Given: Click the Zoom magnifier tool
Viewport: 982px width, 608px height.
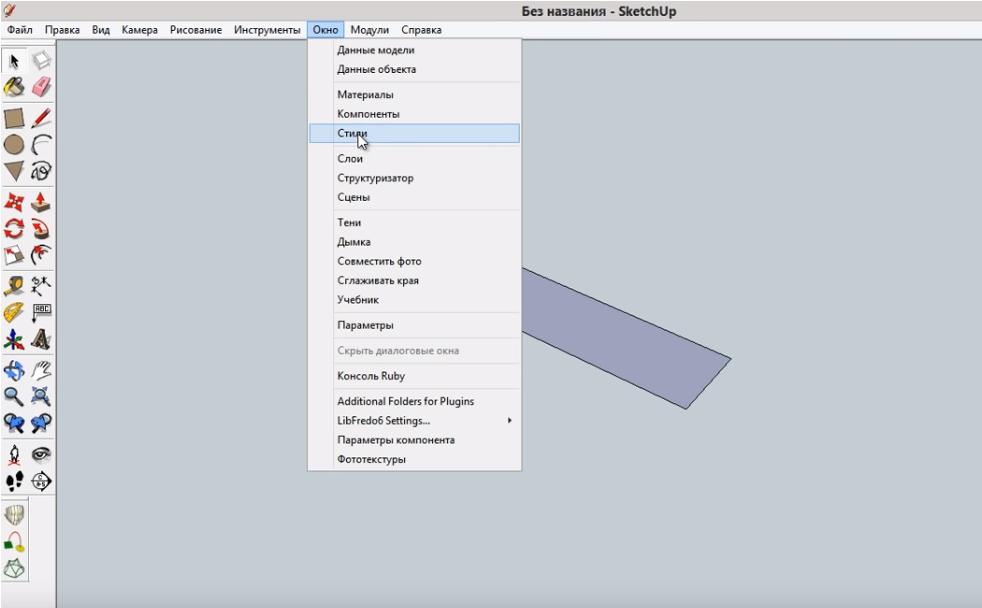Looking at the screenshot, I should pos(14,396).
